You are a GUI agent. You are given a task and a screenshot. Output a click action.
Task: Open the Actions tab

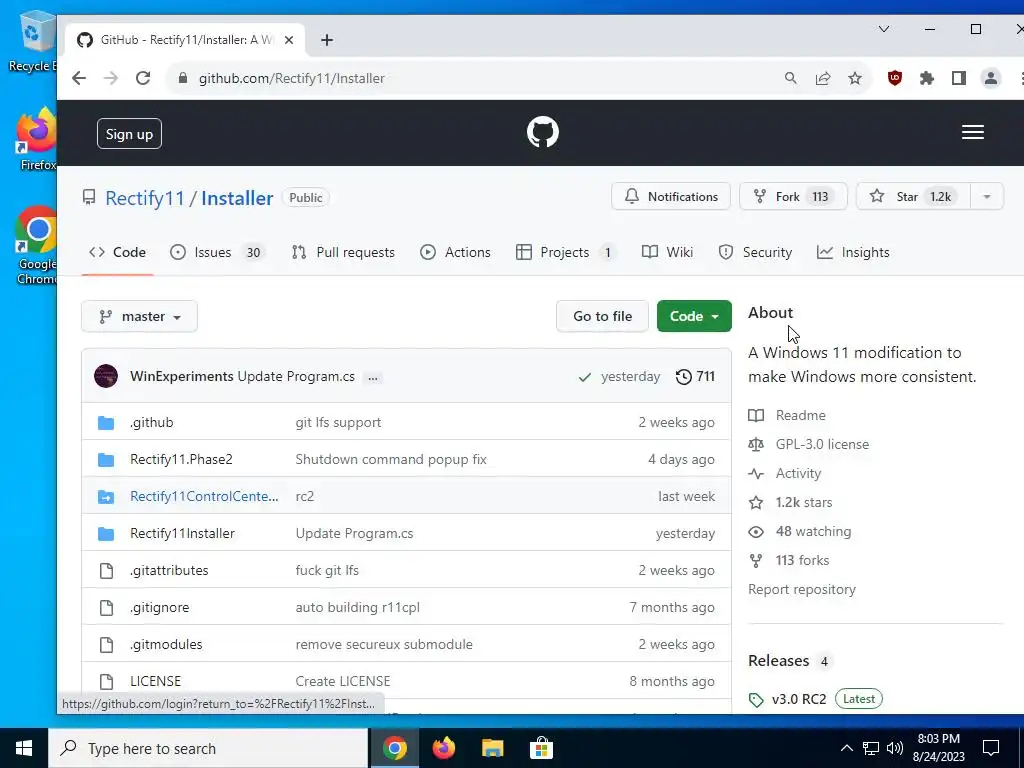[455, 252]
